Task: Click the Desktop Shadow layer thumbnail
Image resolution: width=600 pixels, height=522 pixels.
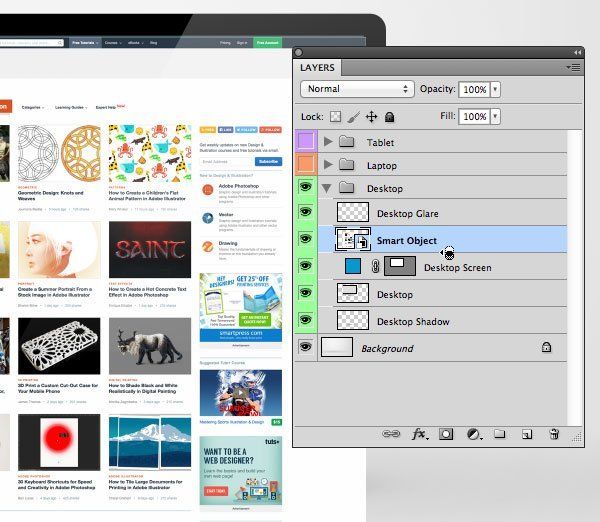Action: pyautogui.click(x=353, y=320)
